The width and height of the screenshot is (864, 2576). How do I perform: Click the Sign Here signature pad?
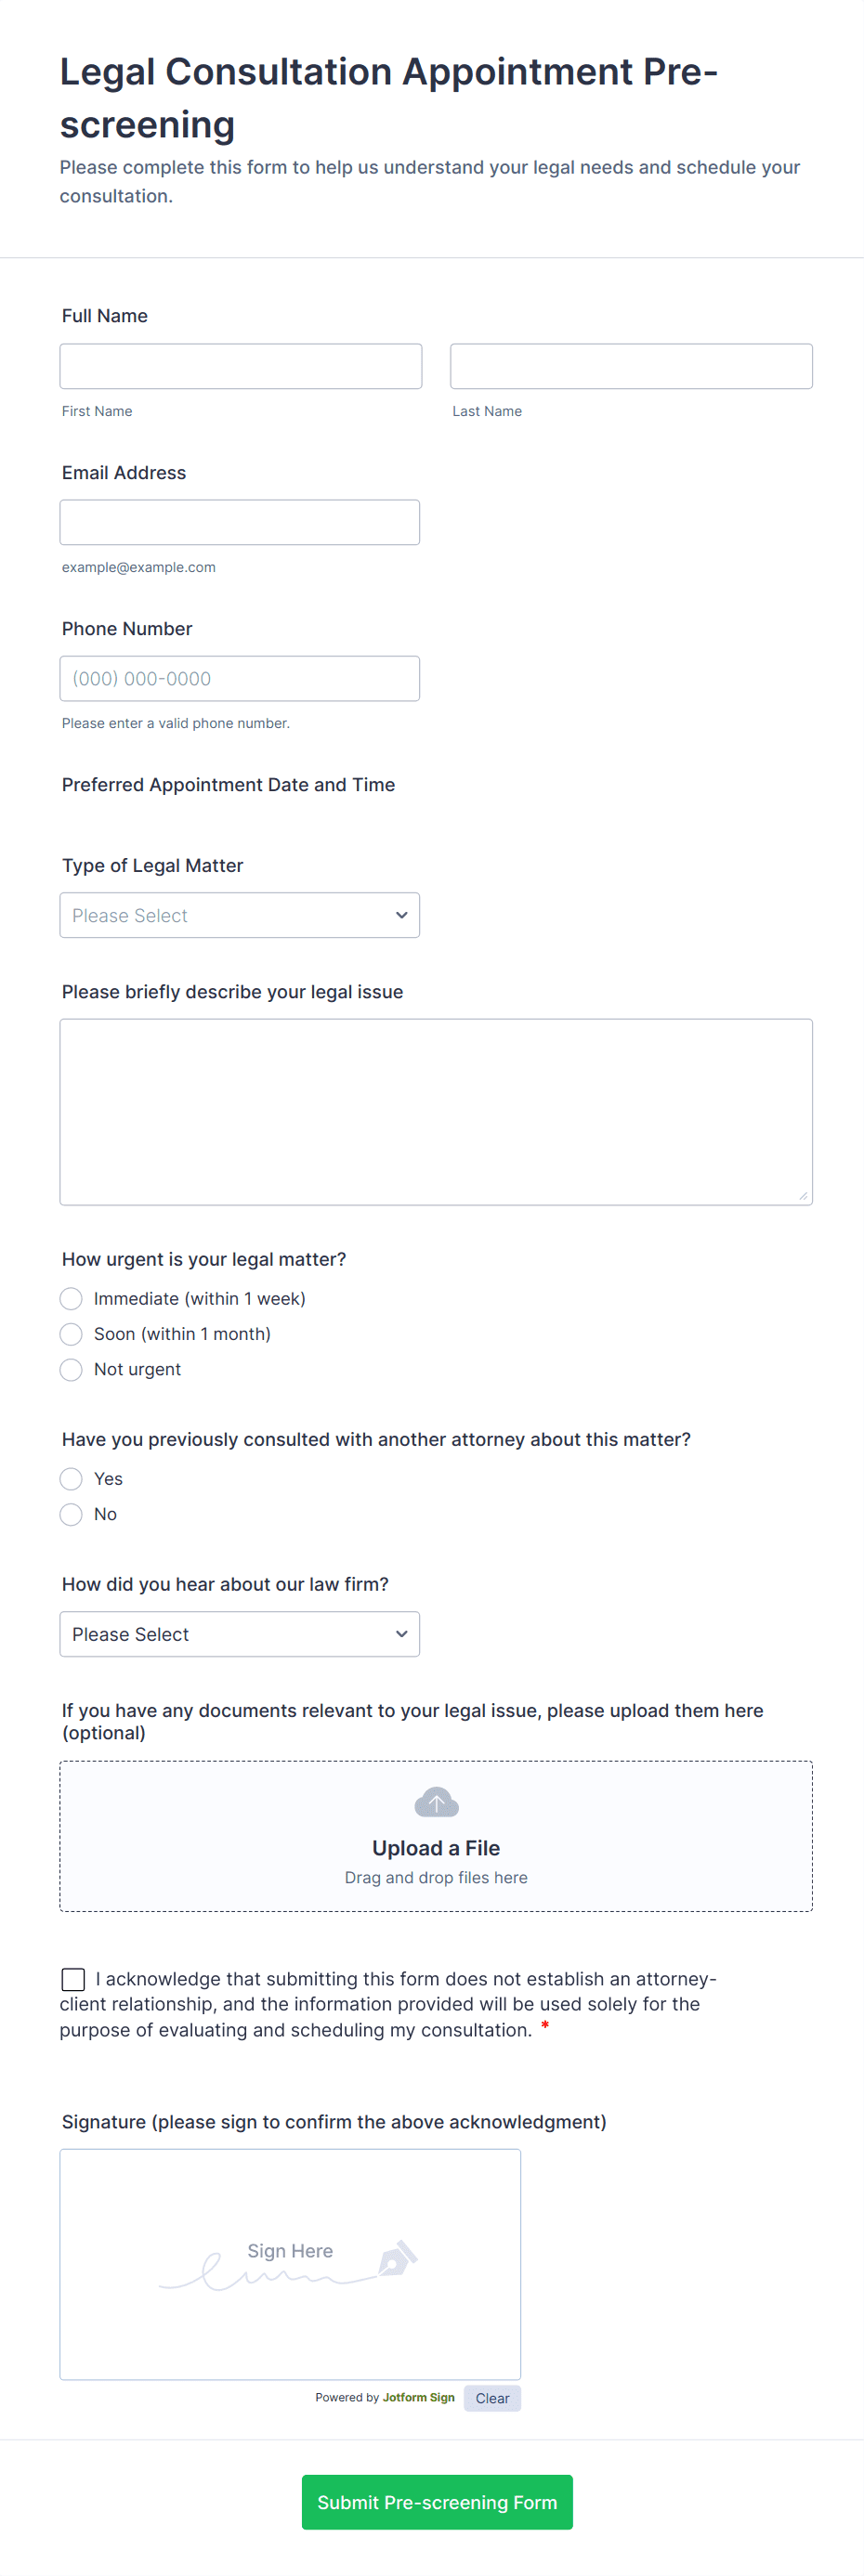click(290, 2264)
